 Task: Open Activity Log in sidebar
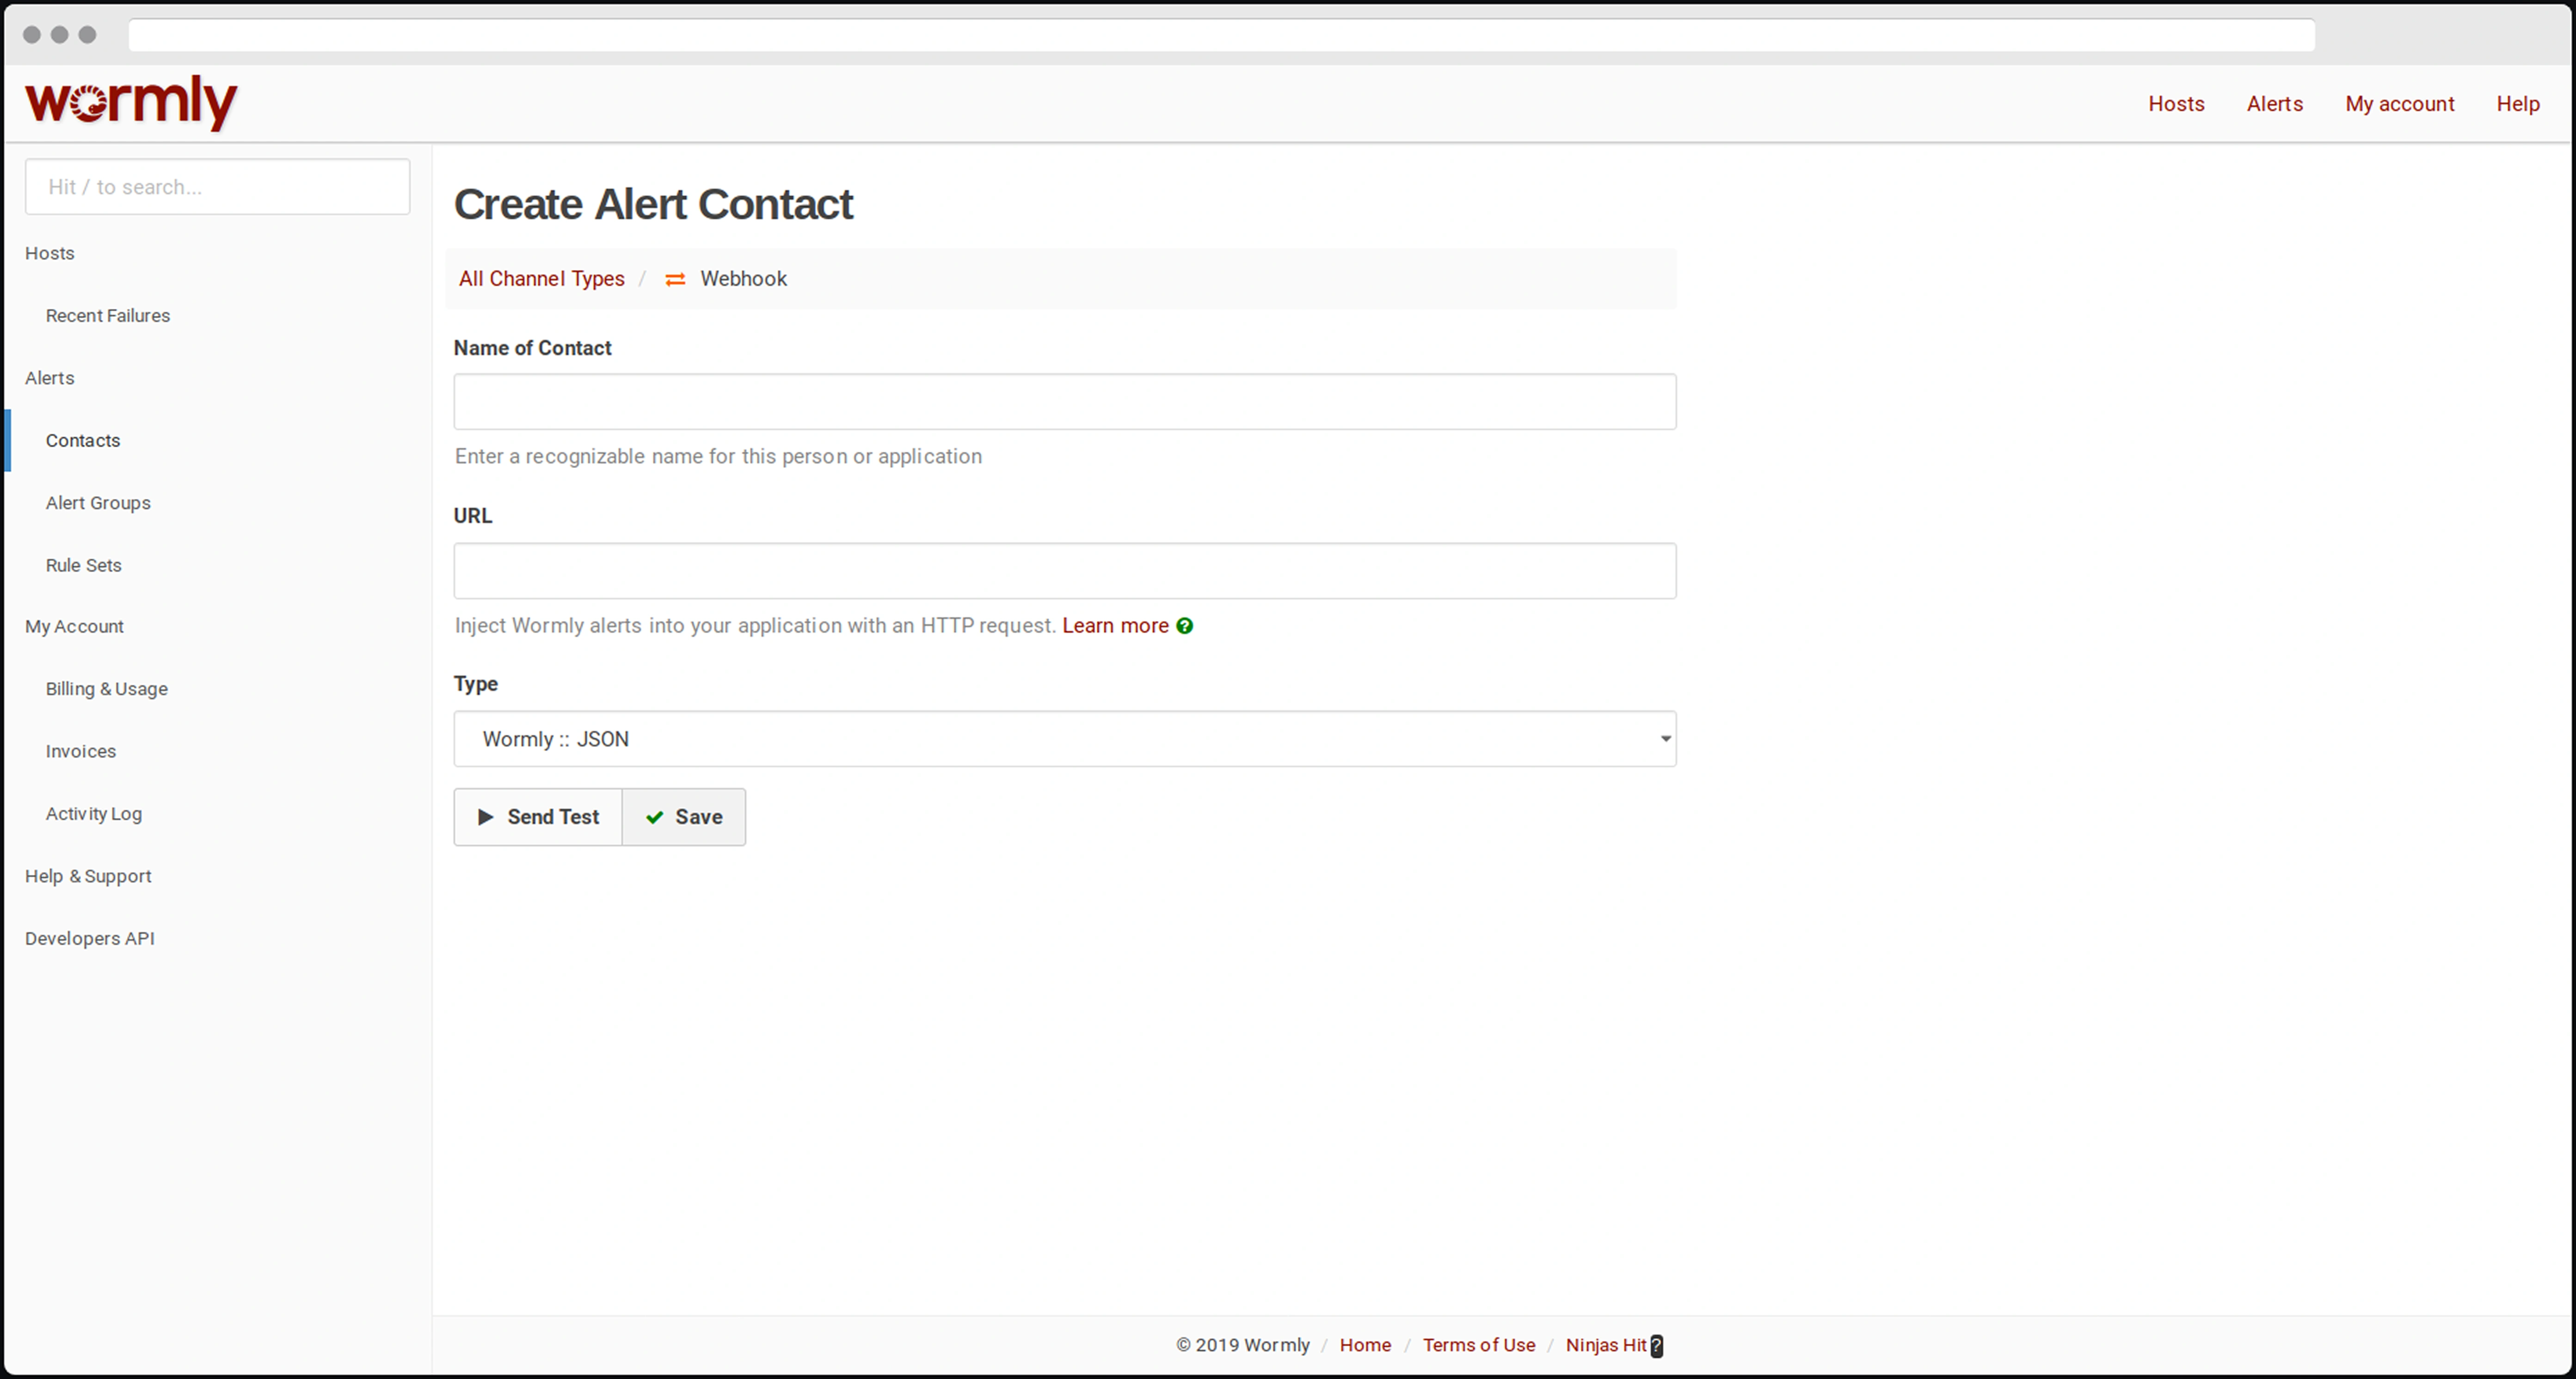[x=93, y=814]
